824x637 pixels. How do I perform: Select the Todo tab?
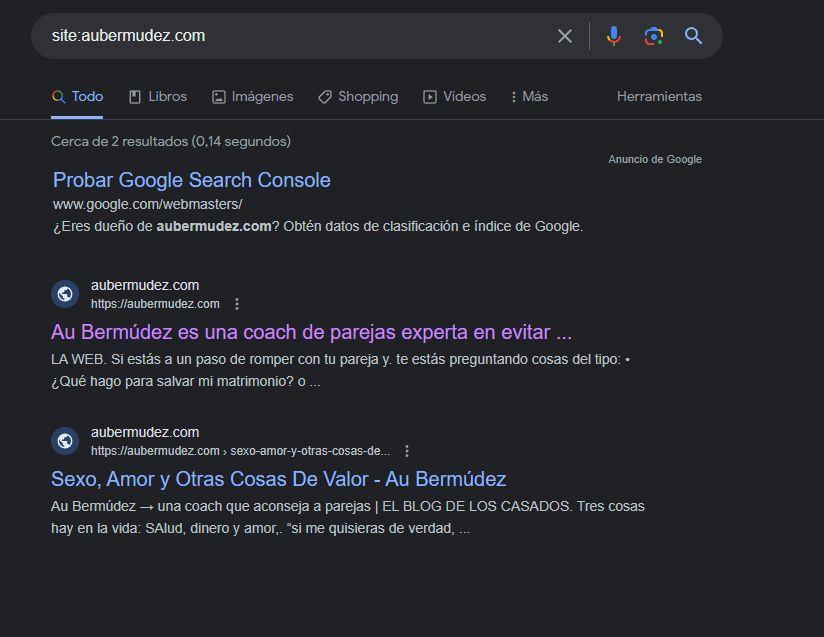pos(77,97)
